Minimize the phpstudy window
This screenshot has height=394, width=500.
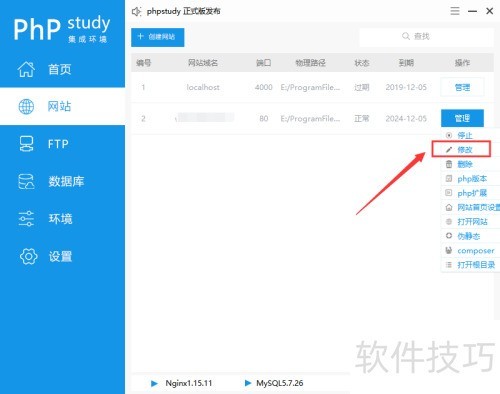coord(472,11)
